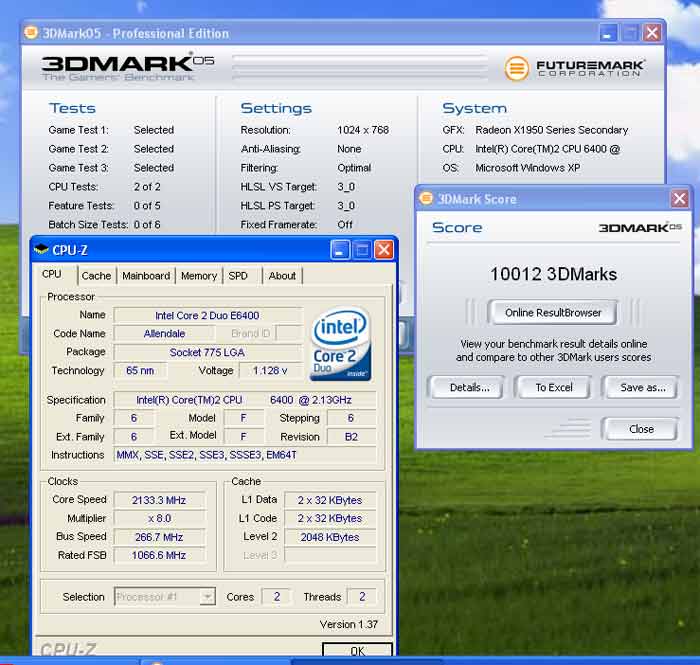Close the 3DMark Score dialog via X
The height and width of the screenshot is (665, 700).
[x=679, y=199]
